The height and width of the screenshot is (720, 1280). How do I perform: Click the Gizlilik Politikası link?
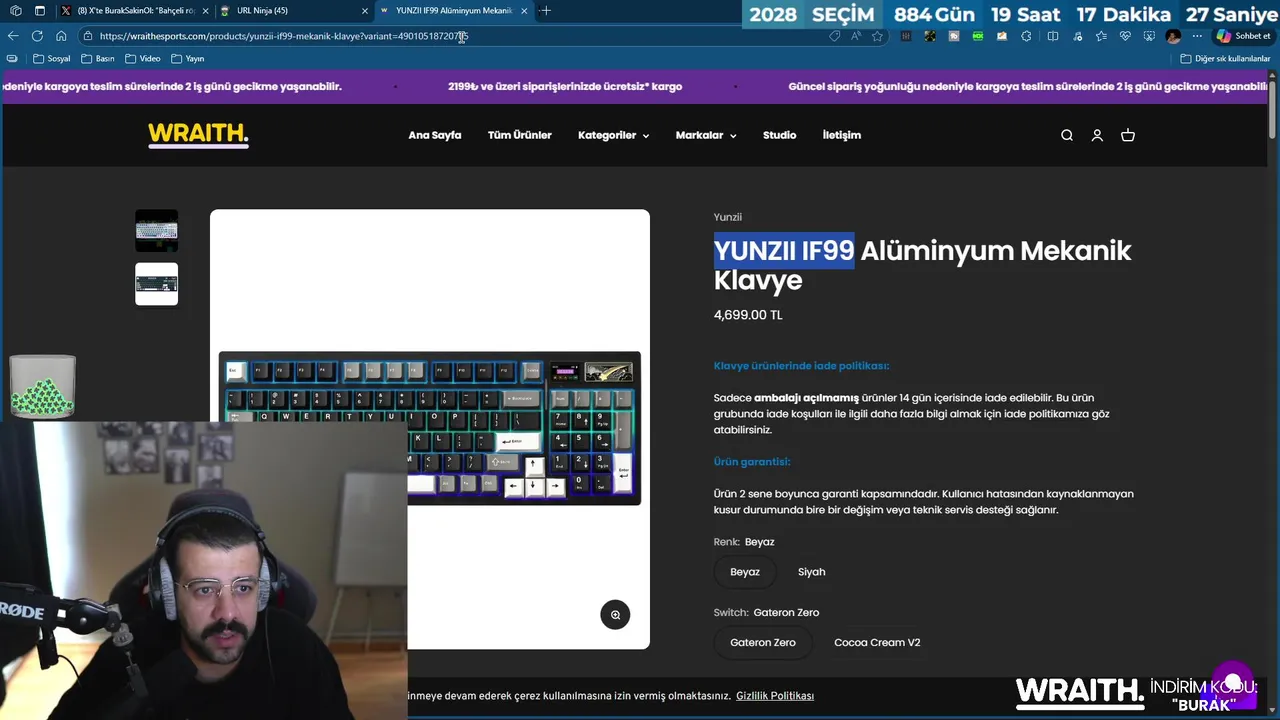point(775,696)
